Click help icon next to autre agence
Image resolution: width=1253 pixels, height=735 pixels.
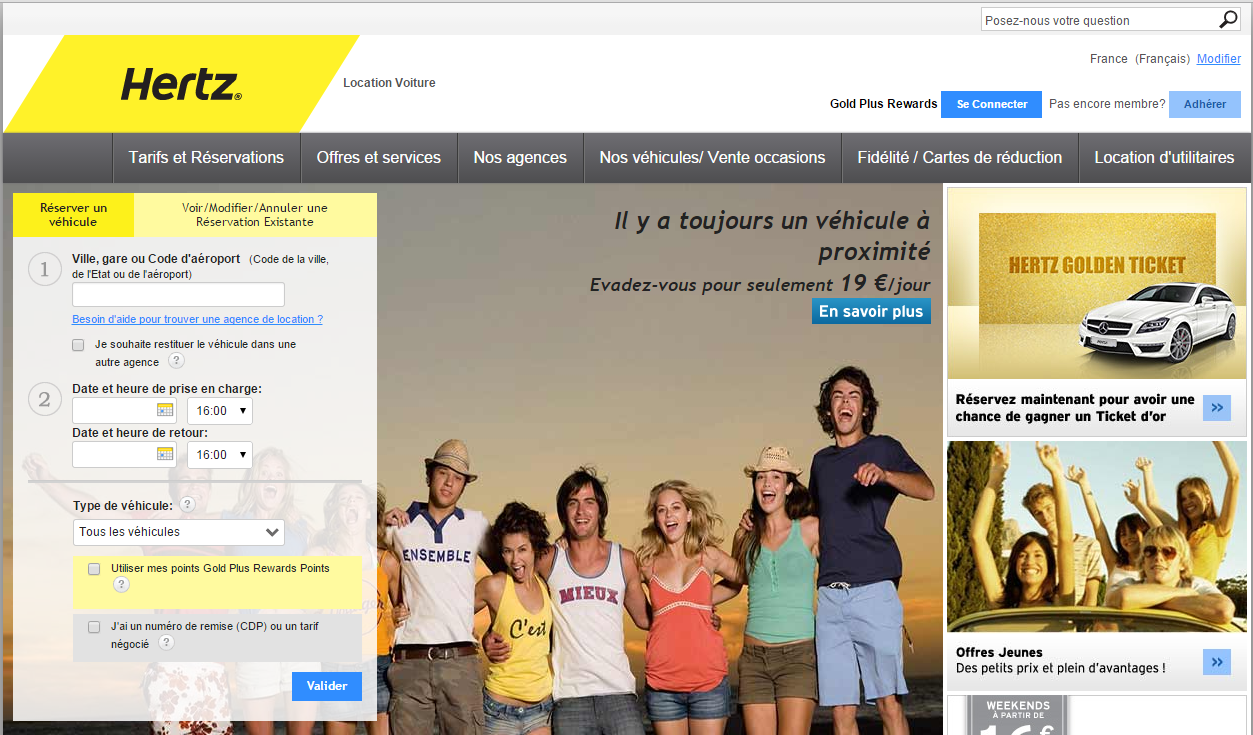pos(176,361)
